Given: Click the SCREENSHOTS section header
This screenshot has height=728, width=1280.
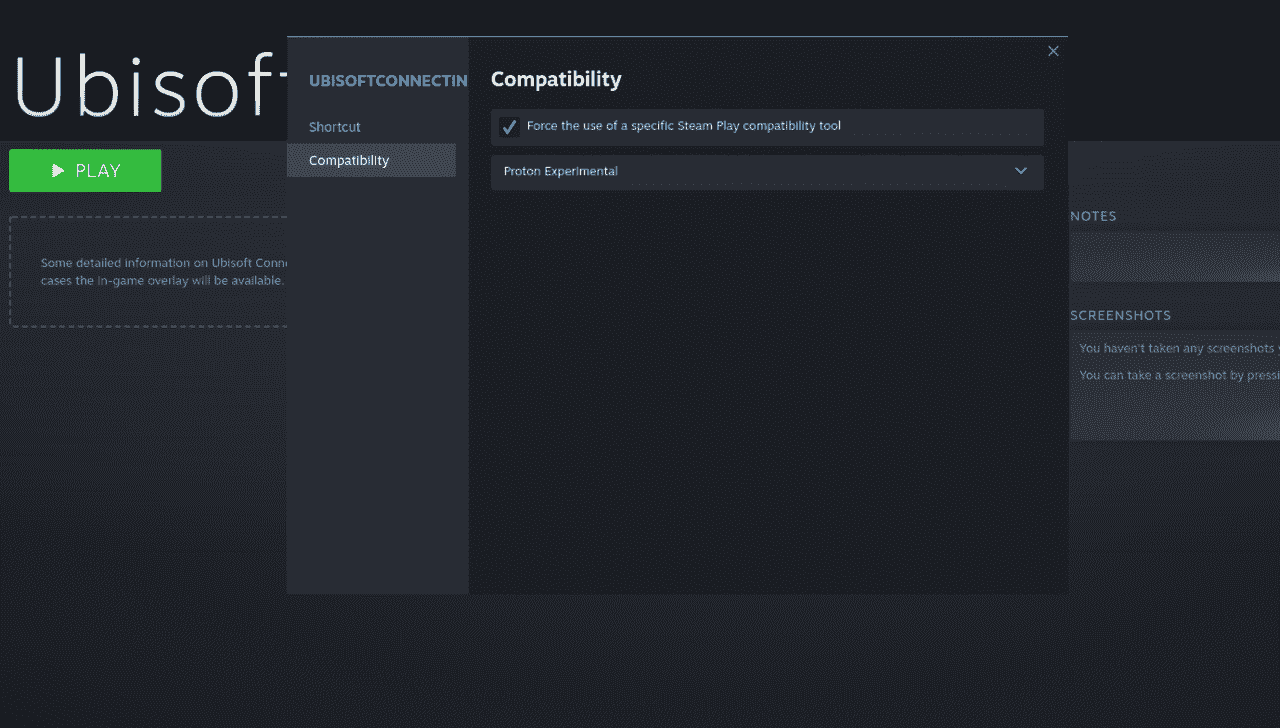Looking at the screenshot, I should click(x=1120, y=315).
